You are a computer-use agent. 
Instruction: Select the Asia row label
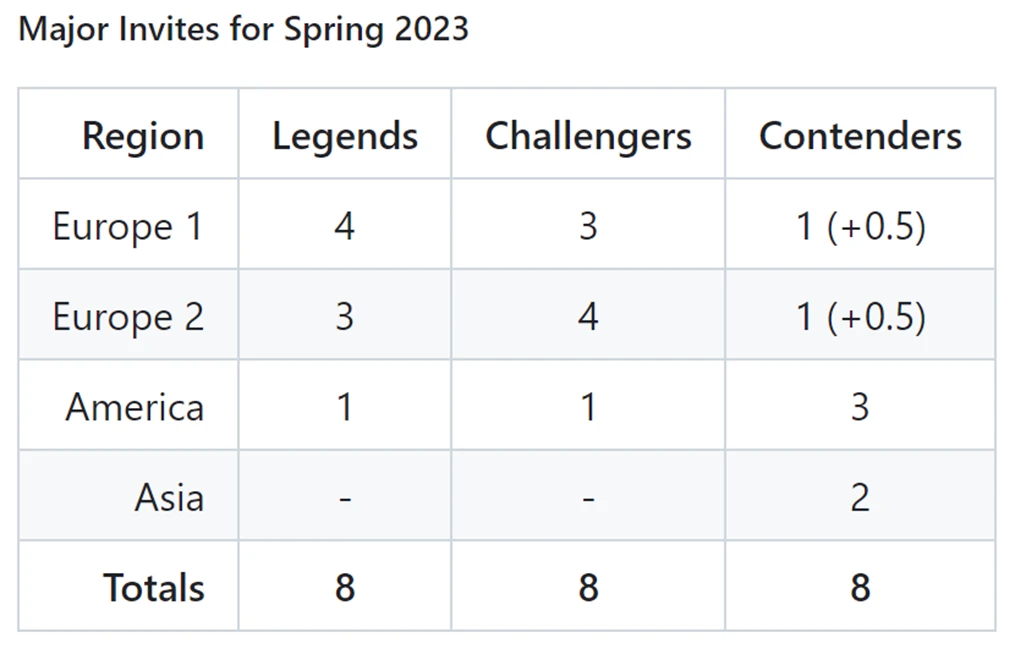click(x=169, y=498)
